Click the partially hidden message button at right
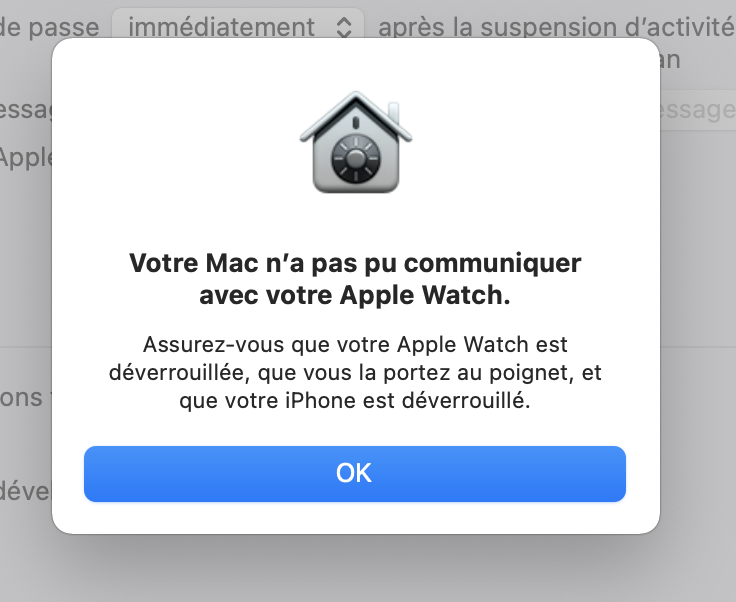Viewport: 736px width, 602px height. [698, 110]
